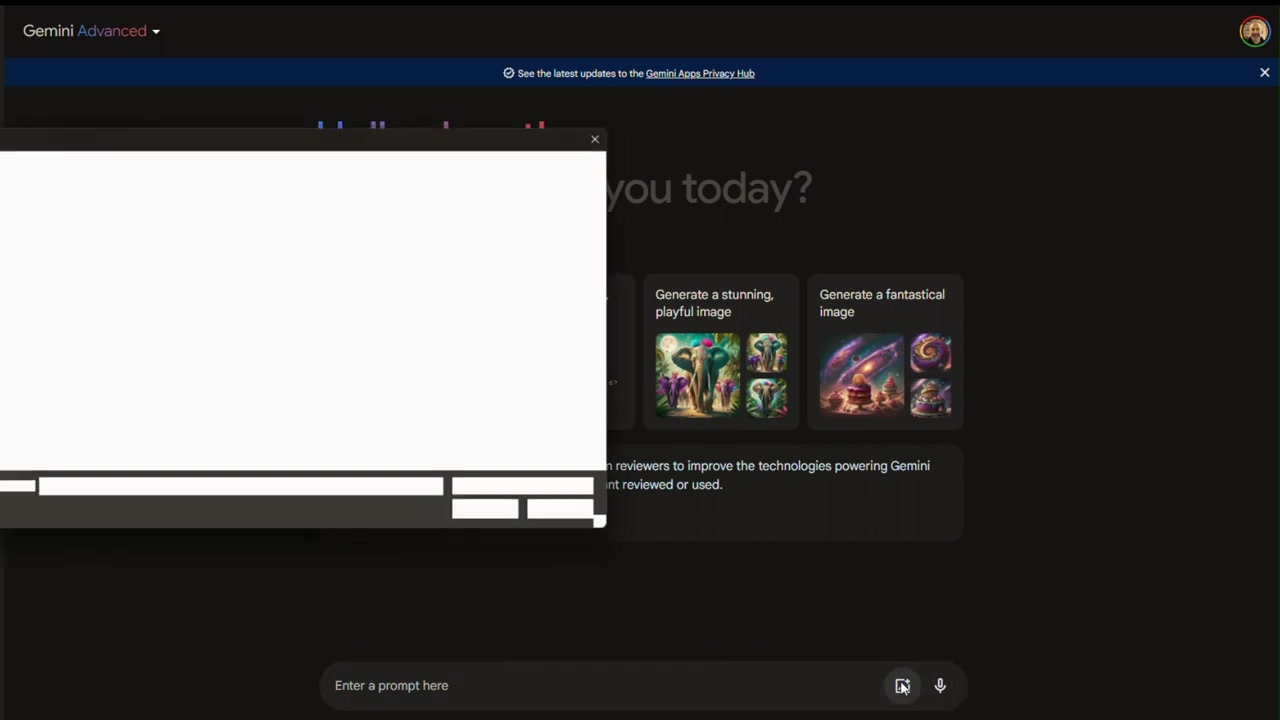Open the Gemini Apps Privacy Hub link

[x=700, y=73]
